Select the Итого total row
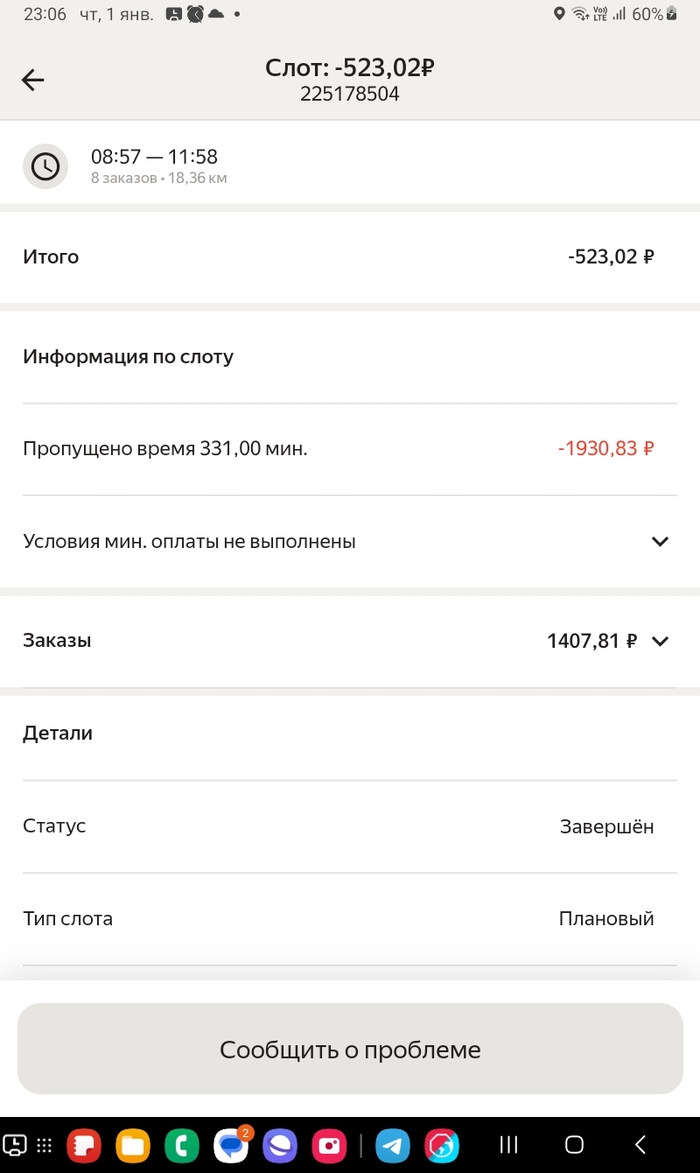This screenshot has height=1173, width=700. 338,257
